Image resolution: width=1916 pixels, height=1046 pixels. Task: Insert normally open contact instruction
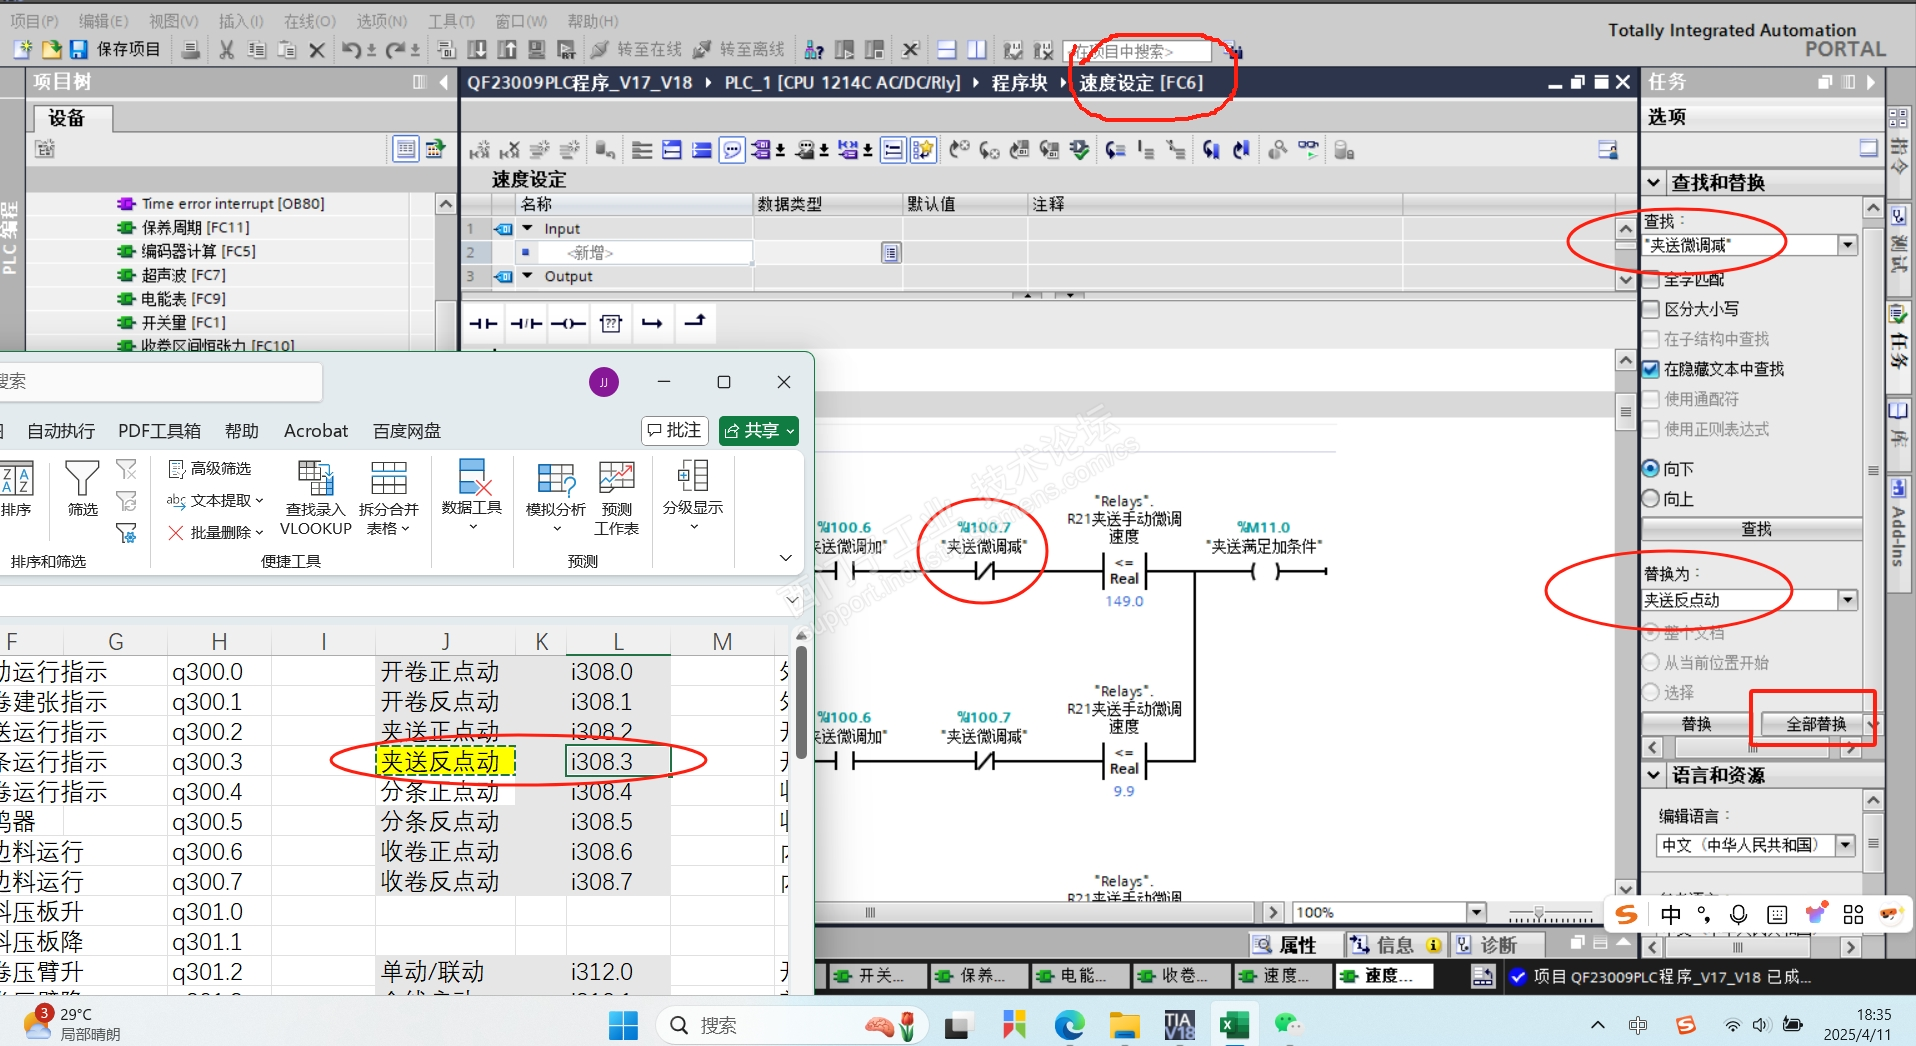point(483,323)
